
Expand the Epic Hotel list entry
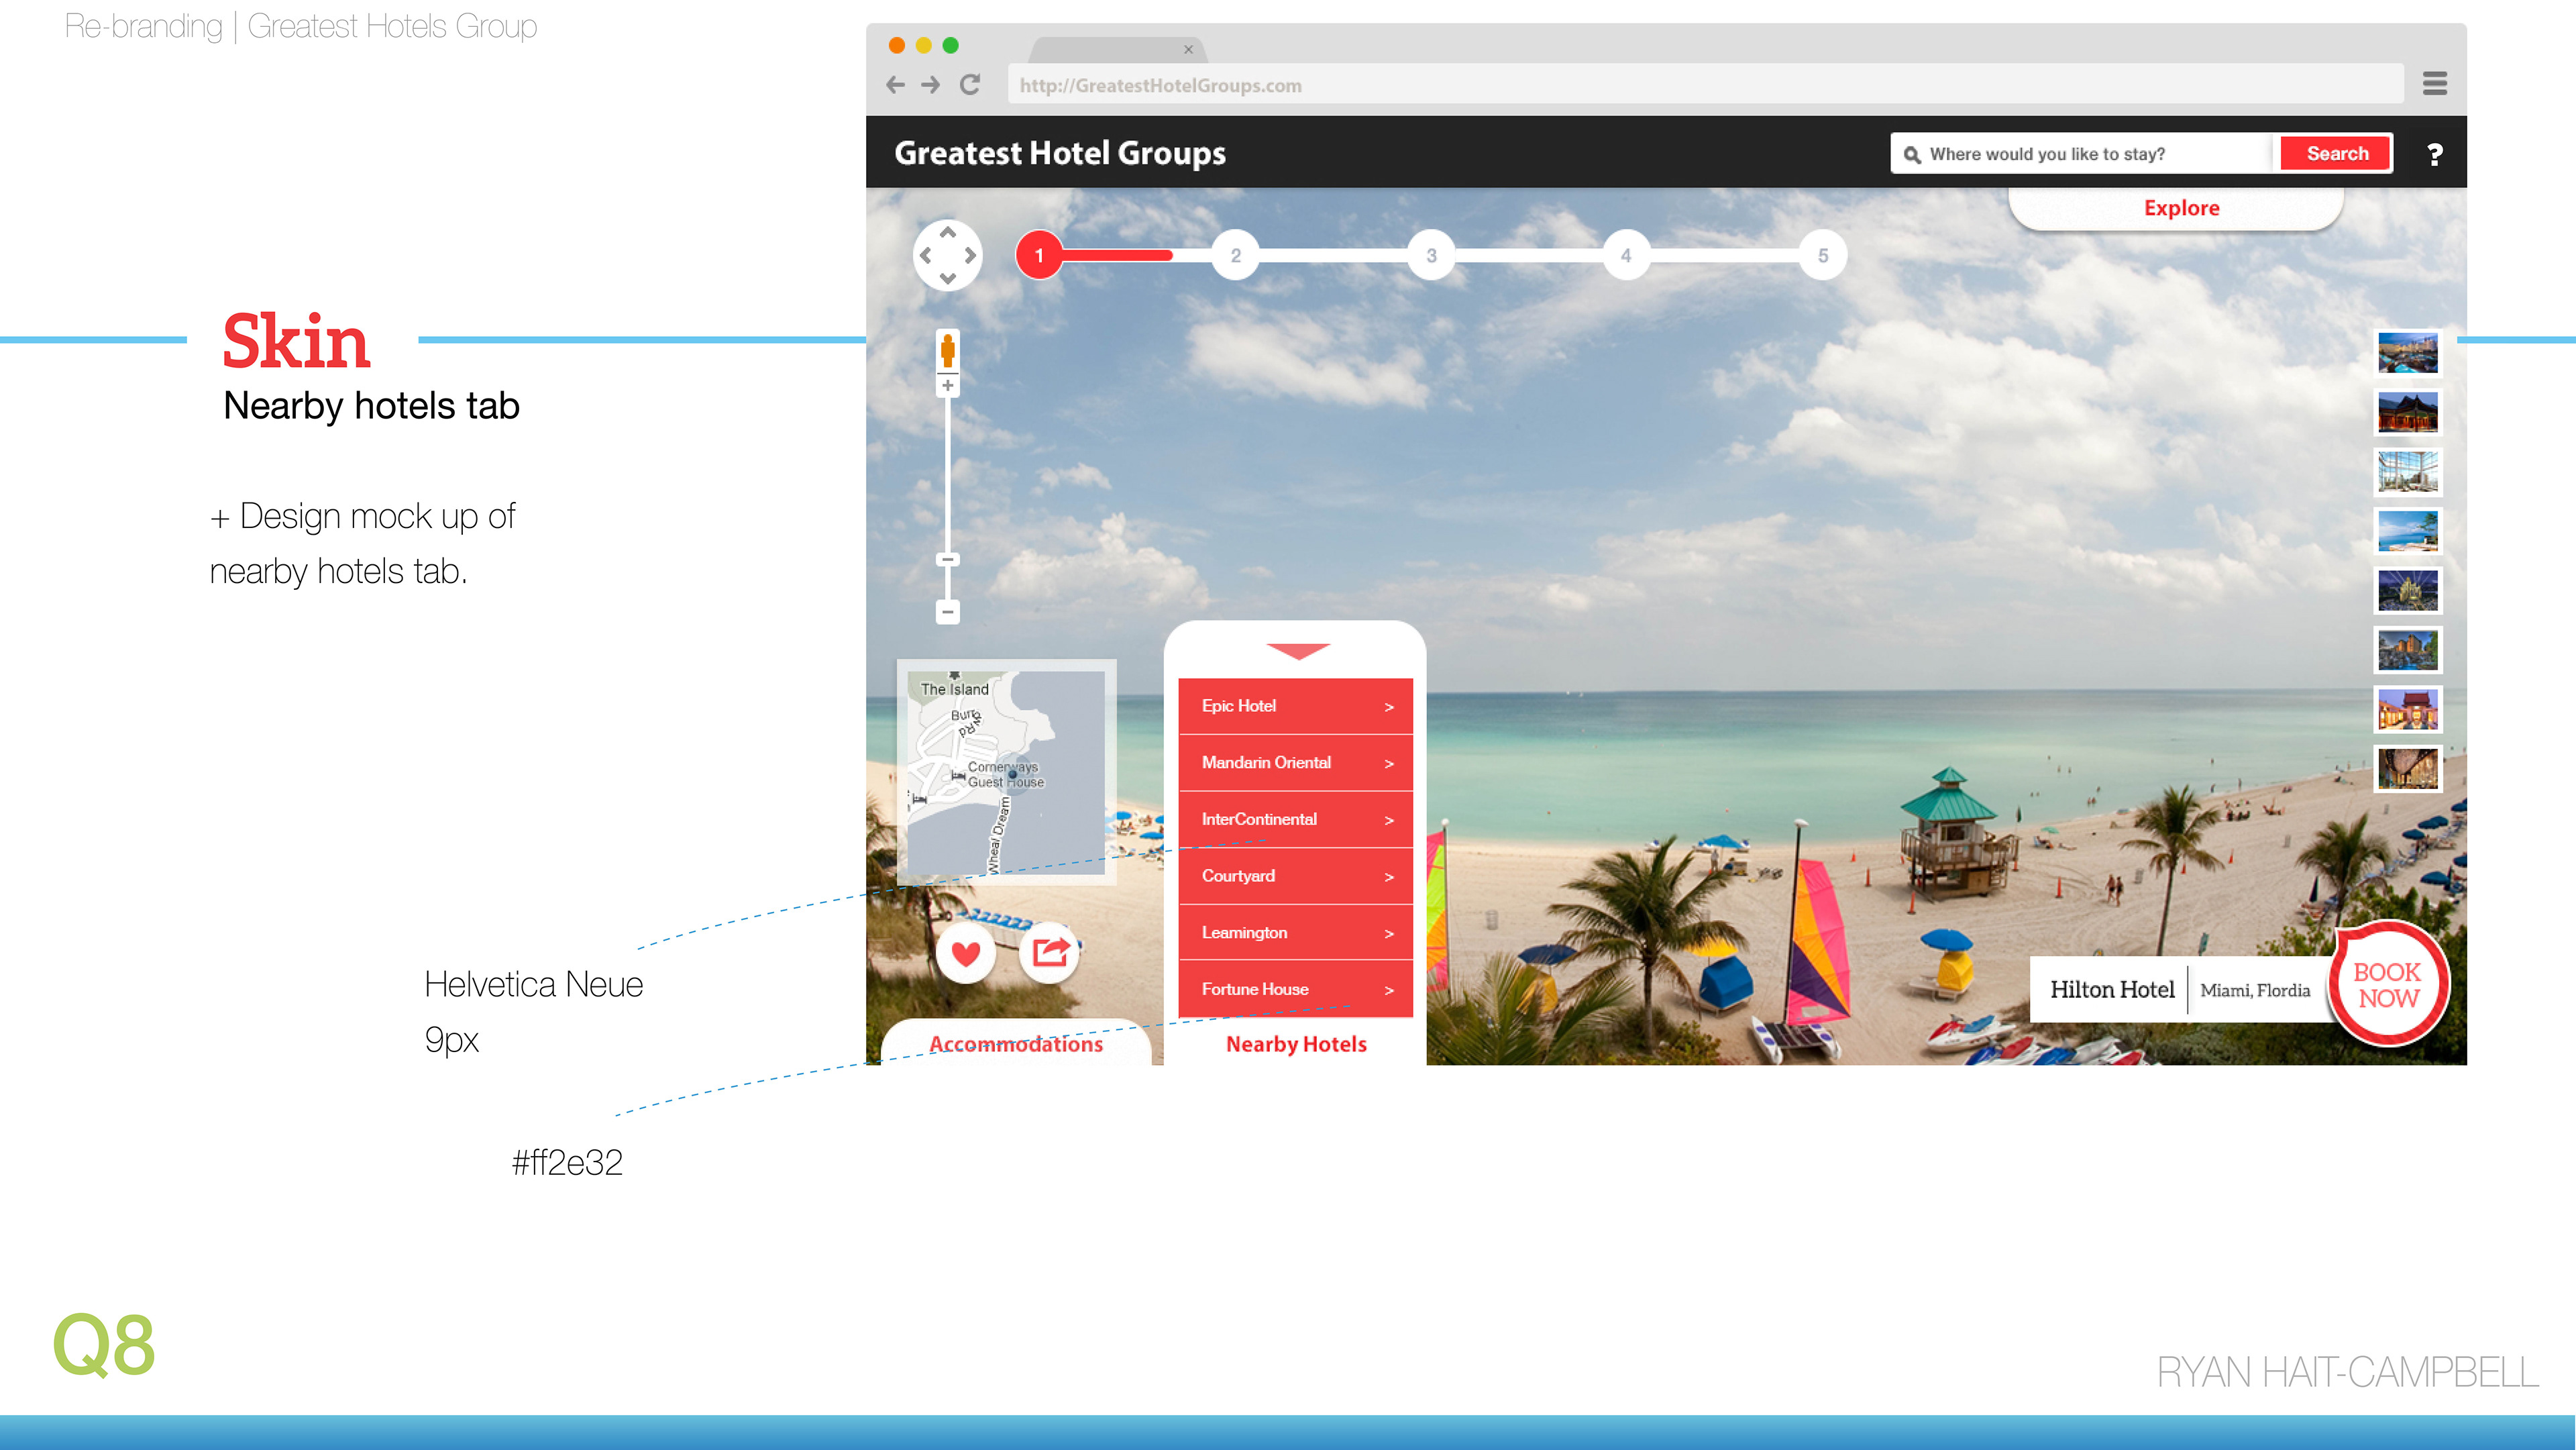pyautogui.click(x=1295, y=706)
